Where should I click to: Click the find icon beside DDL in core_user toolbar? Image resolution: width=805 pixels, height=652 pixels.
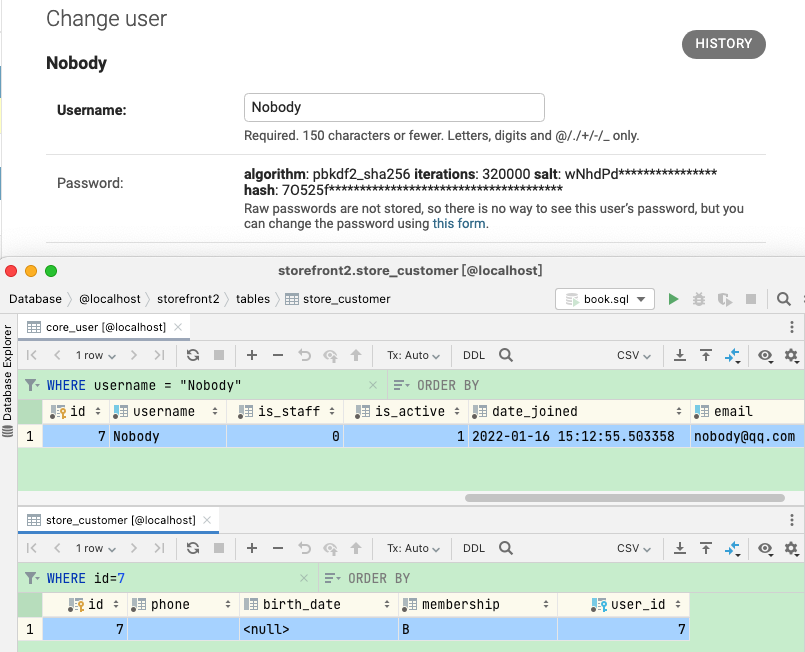click(x=506, y=355)
